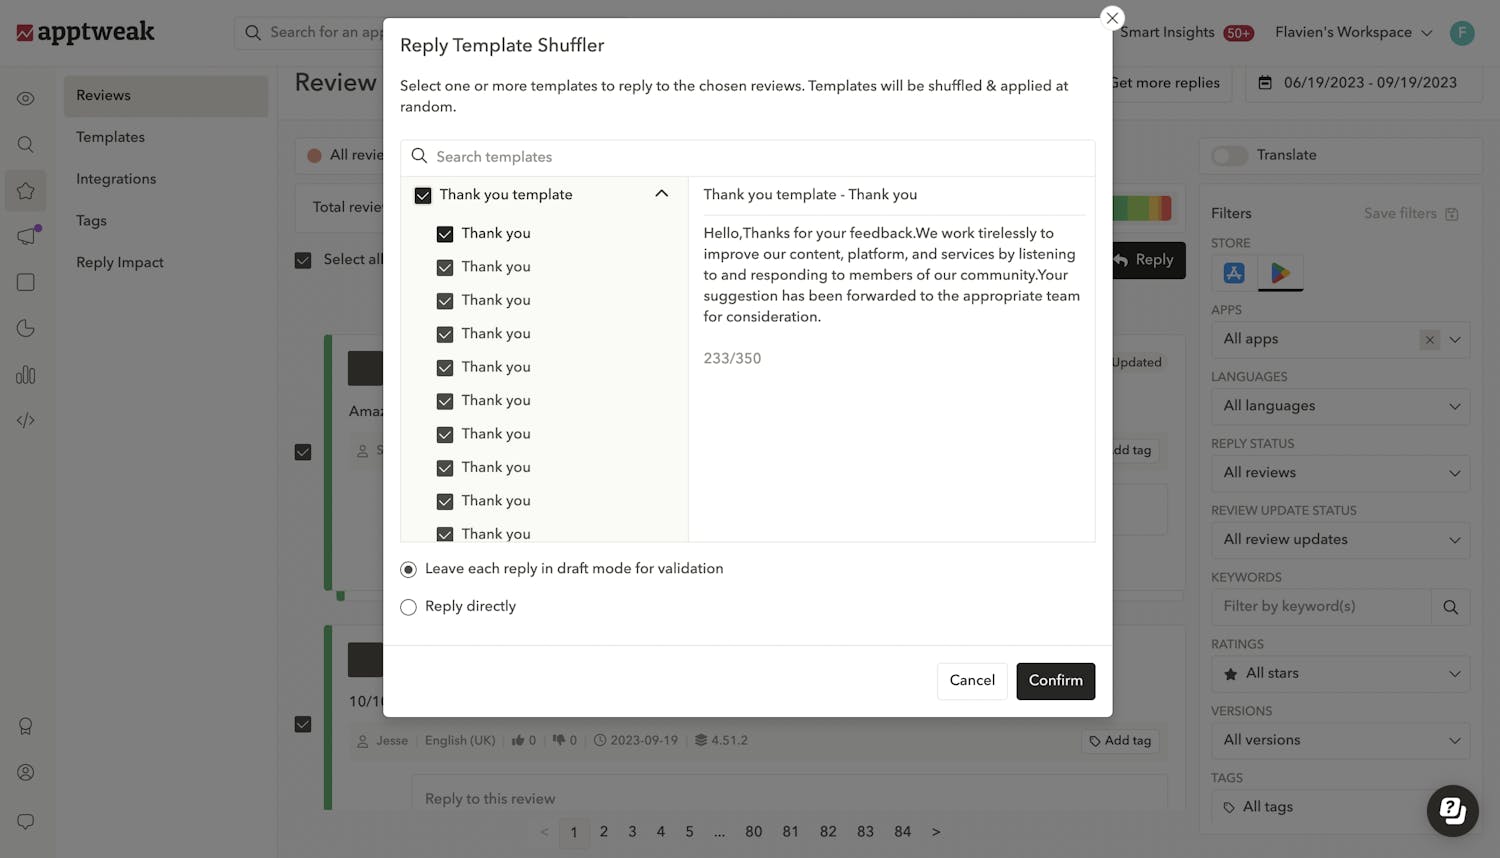1500x858 pixels.
Task: Toggle the Translate switch
Action: 1229,155
